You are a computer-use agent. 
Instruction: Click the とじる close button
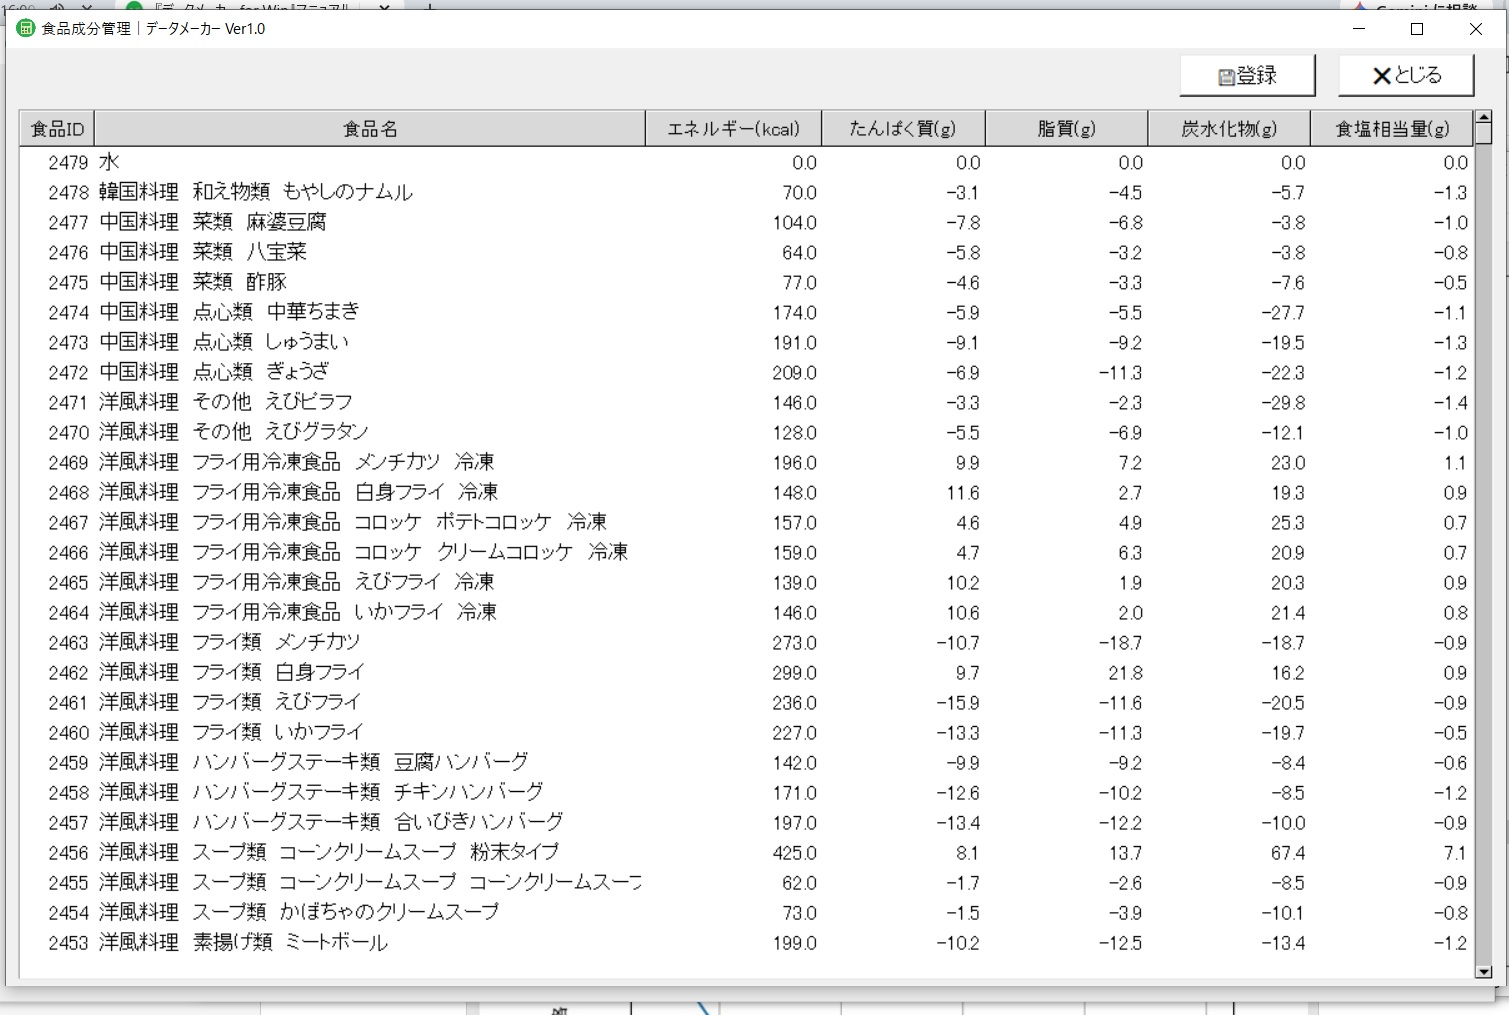pyautogui.click(x=1406, y=75)
